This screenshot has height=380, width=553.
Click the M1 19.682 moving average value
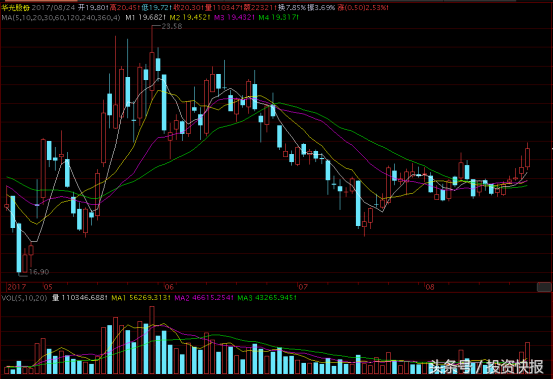pos(145,17)
